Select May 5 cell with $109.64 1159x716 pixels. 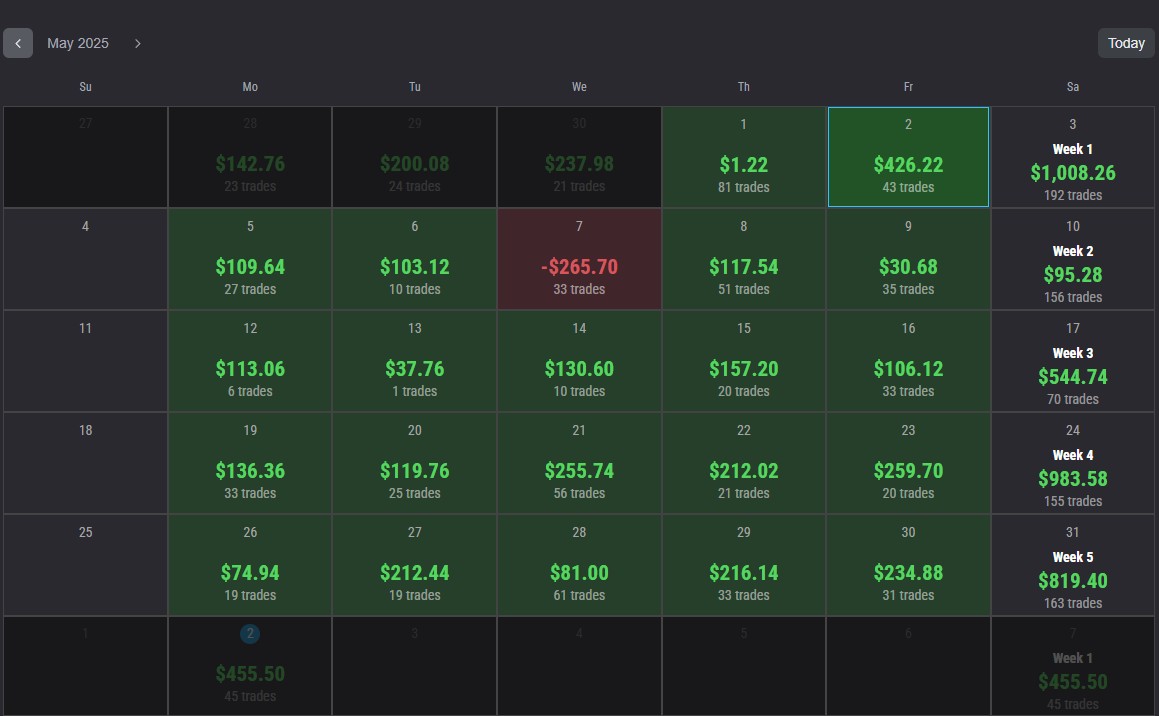click(x=250, y=259)
